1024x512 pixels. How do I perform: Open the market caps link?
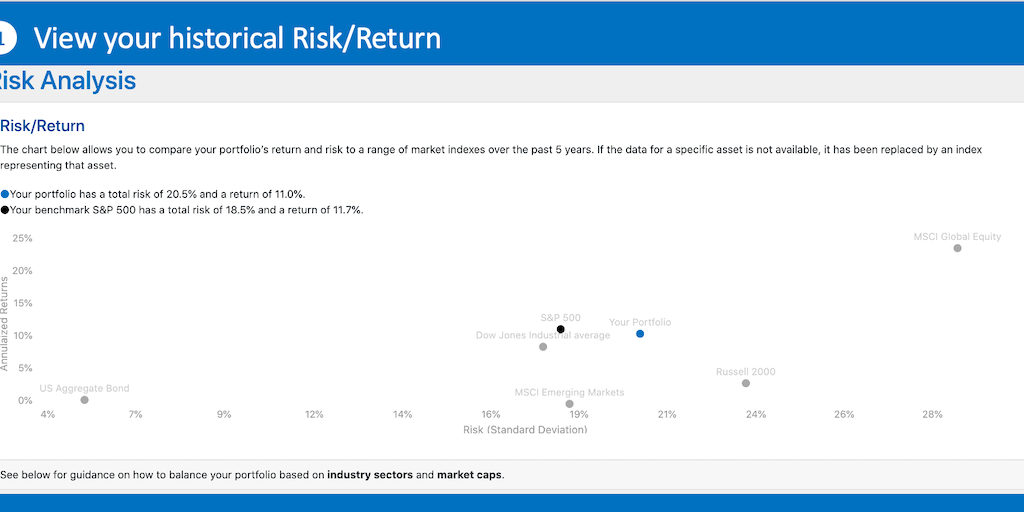coord(469,475)
